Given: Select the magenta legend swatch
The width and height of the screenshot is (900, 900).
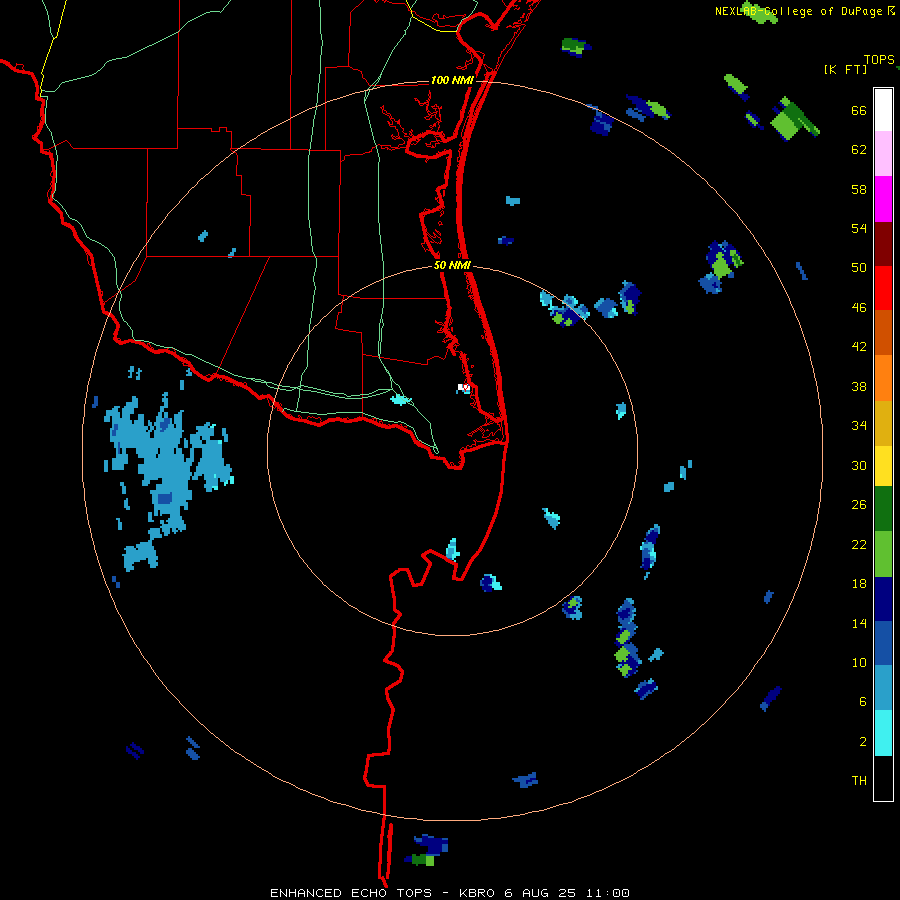Looking at the screenshot, I should coord(883,199).
